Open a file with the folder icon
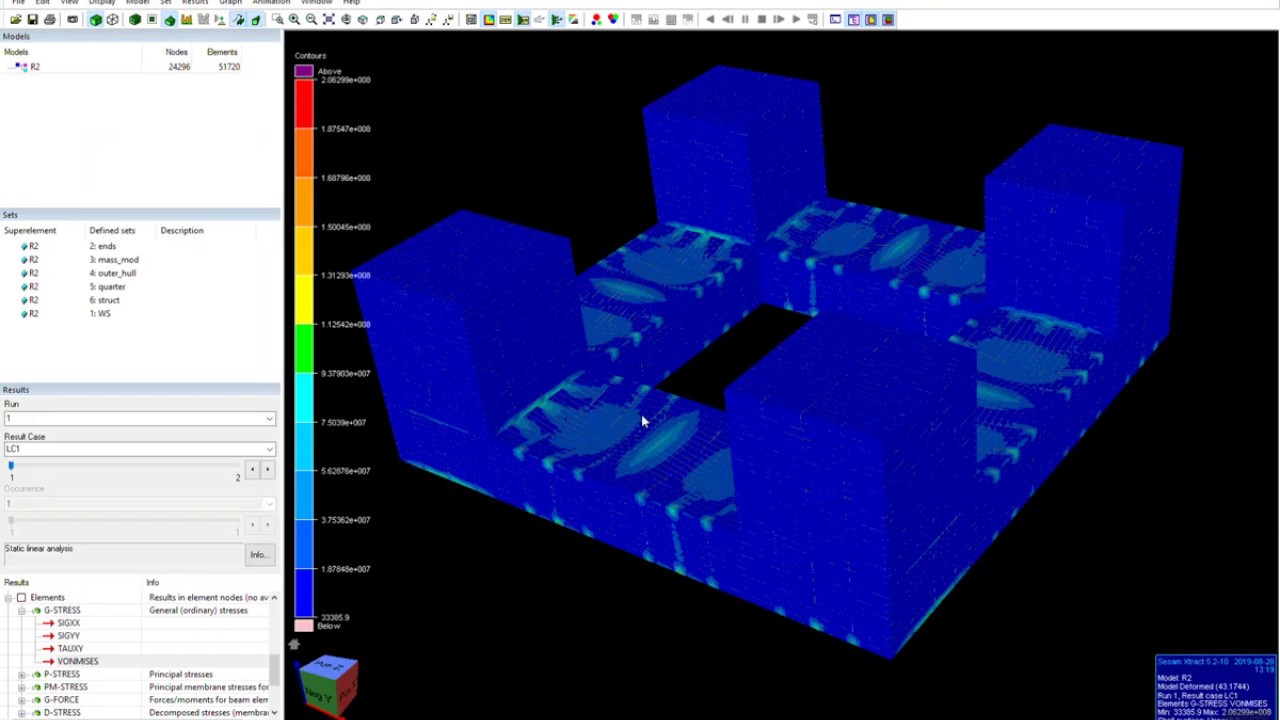 (x=15, y=19)
